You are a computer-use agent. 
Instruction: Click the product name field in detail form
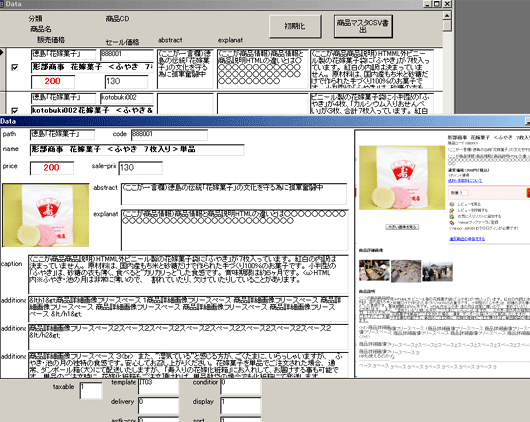137,150
